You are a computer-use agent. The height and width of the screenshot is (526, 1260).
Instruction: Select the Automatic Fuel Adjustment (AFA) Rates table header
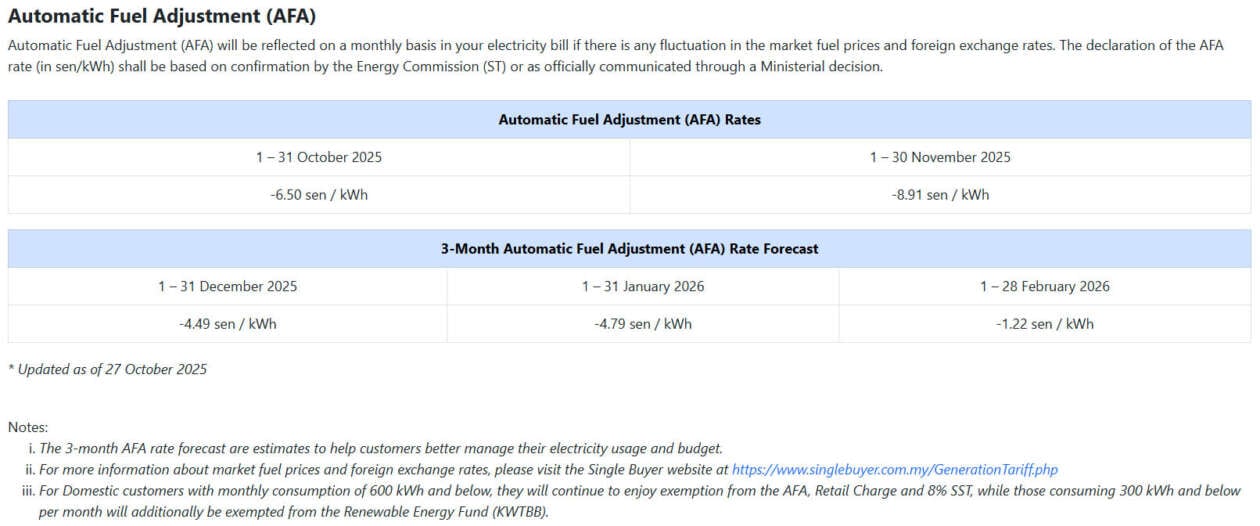pyautogui.click(x=629, y=120)
